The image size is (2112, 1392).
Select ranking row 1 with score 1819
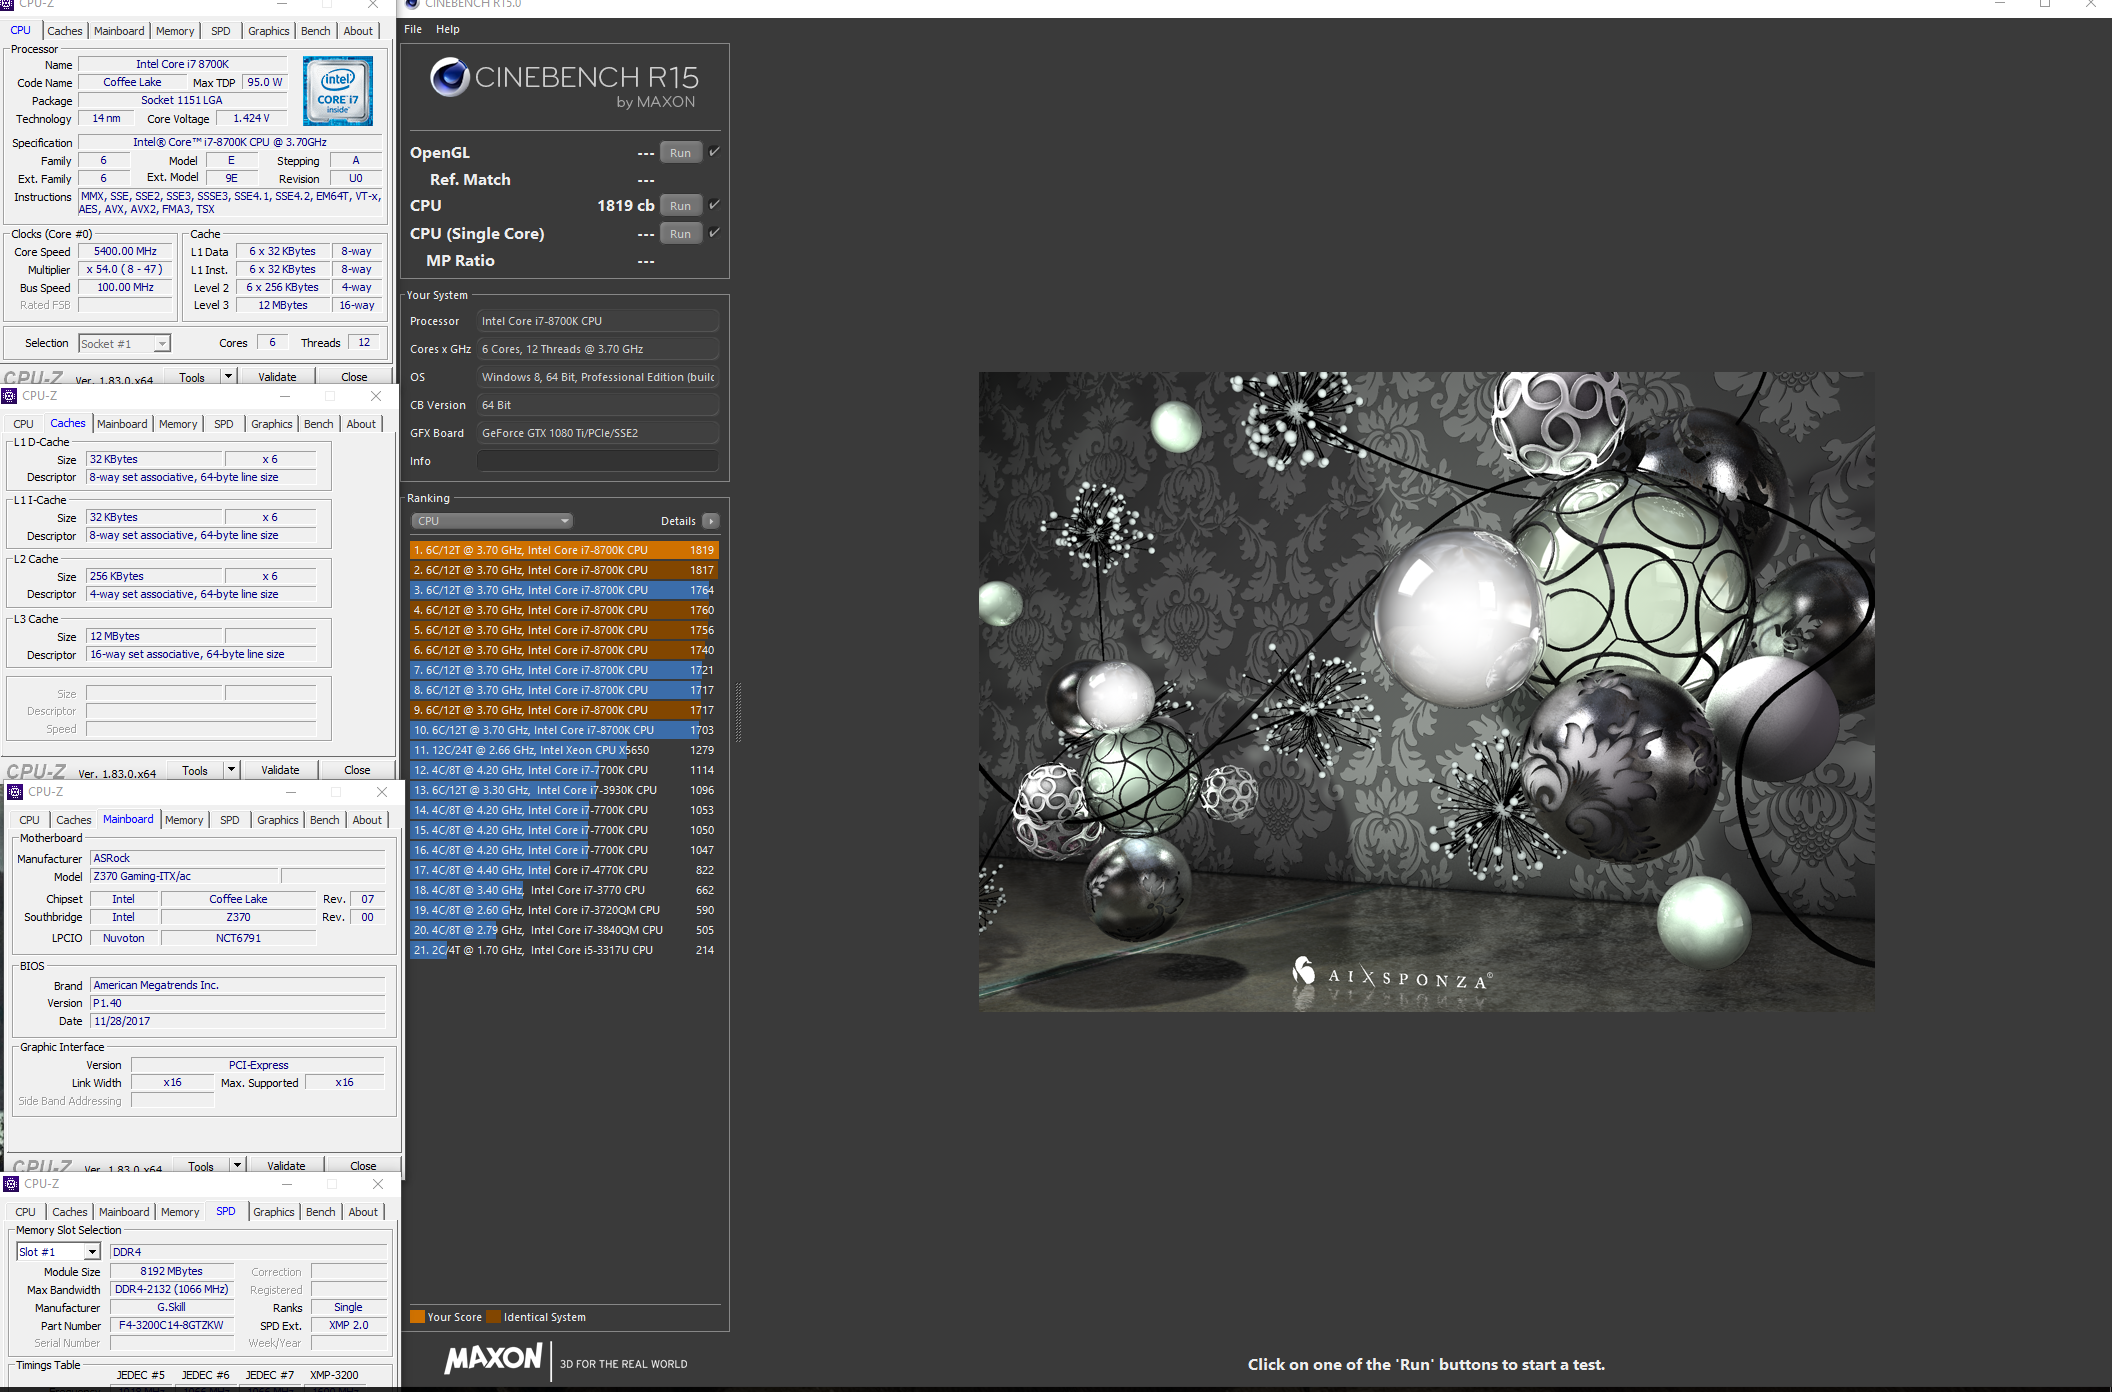click(564, 550)
